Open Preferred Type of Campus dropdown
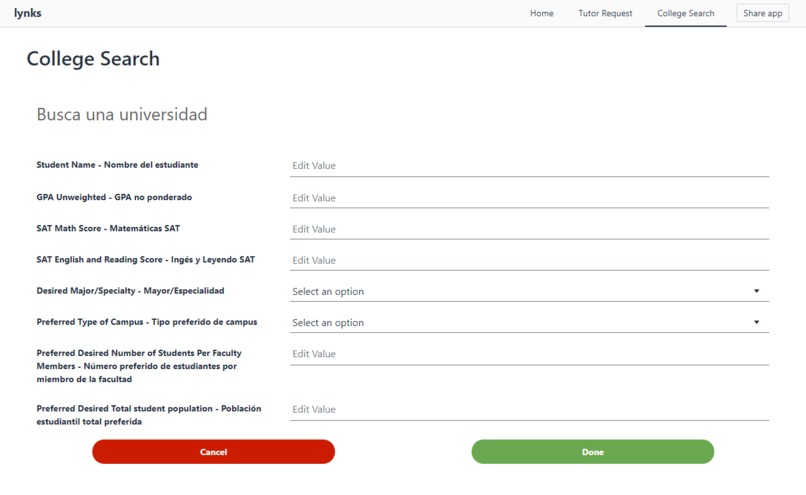Viewport: 806px width, 495px height. [529, 323]
